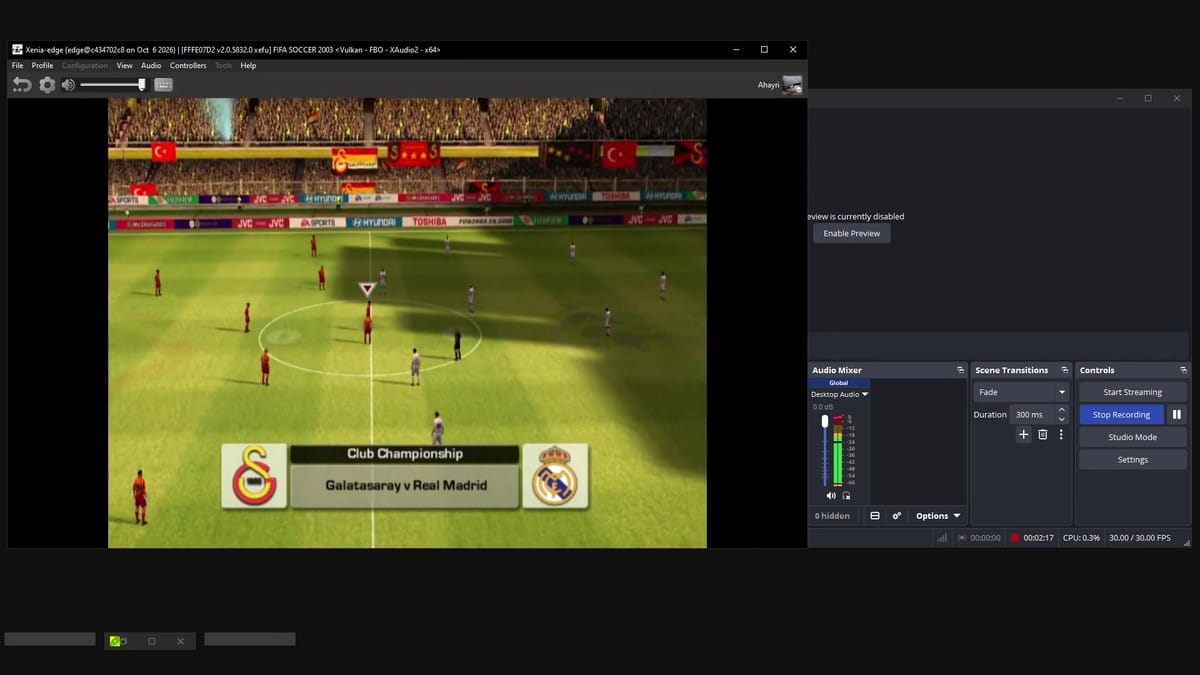The width and height of the screenshot is (1200, 675).
Task: Pause the OBS recording
Action: (x=1176, y=414)
